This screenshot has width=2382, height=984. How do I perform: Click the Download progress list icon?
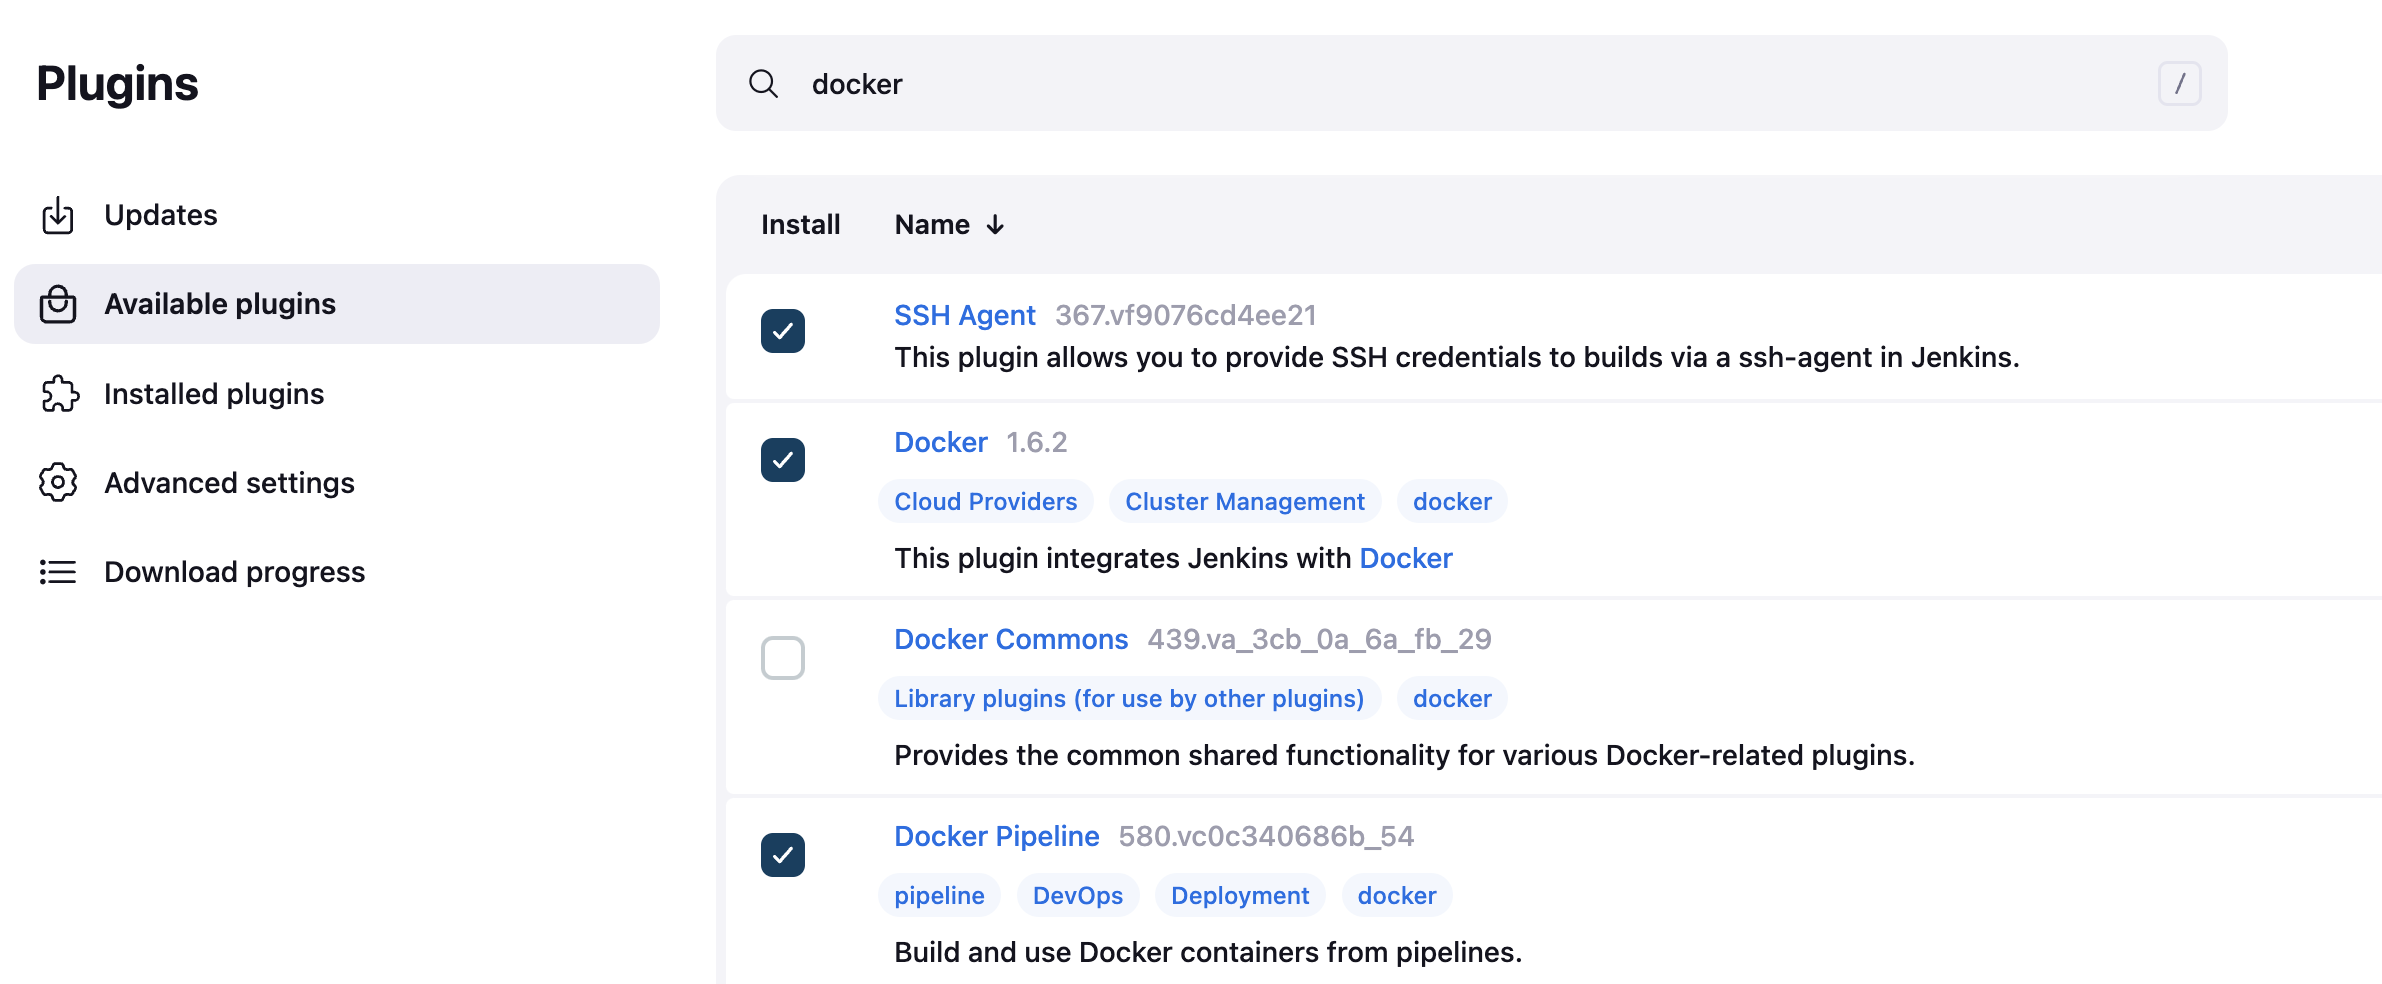58,572
